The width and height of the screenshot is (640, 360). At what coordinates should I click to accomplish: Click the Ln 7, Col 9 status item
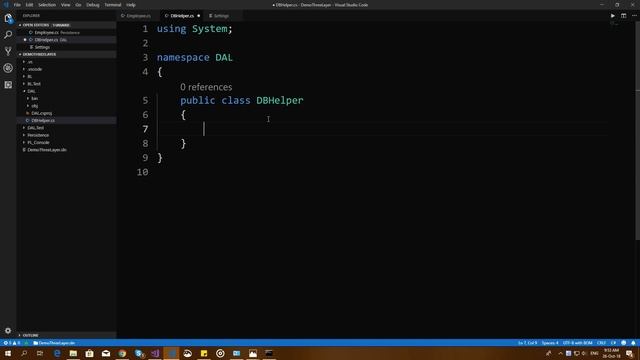pyautogui.click(x=527, y=343)
